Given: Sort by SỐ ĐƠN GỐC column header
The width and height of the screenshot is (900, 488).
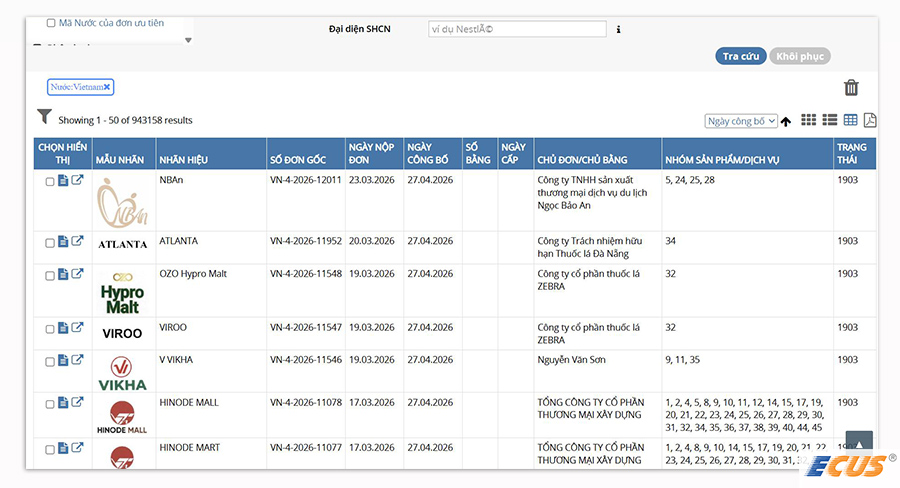Looking at the screenshot, I should click(298, 160).
